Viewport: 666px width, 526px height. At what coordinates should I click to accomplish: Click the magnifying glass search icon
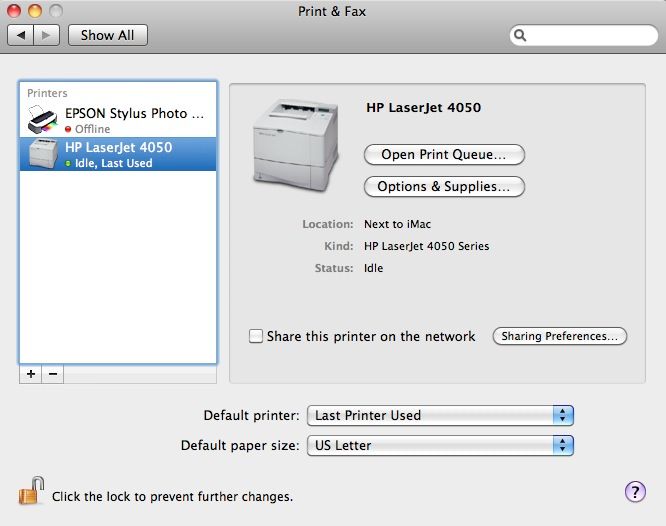[x=521, y=35]
